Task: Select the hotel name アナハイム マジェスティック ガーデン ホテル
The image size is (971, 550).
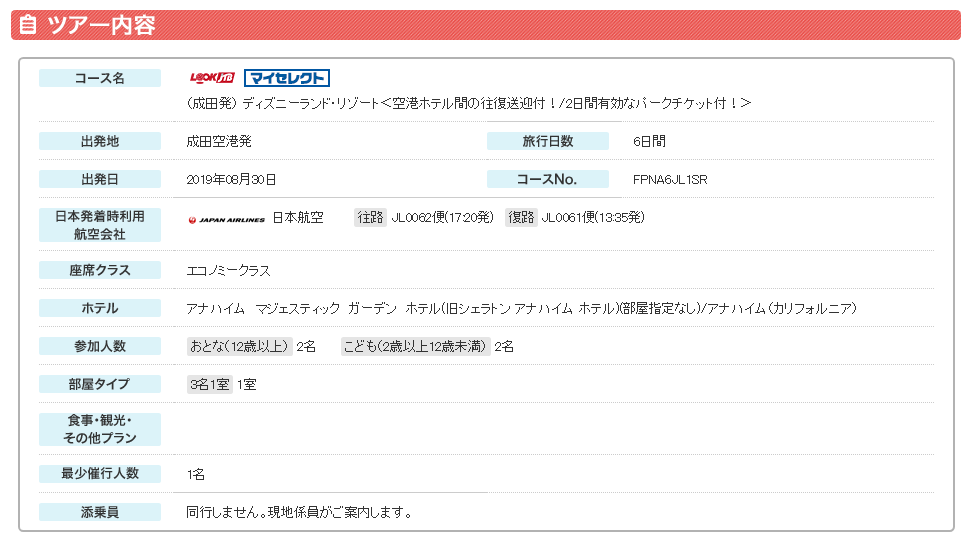Action: coord(313,308)
